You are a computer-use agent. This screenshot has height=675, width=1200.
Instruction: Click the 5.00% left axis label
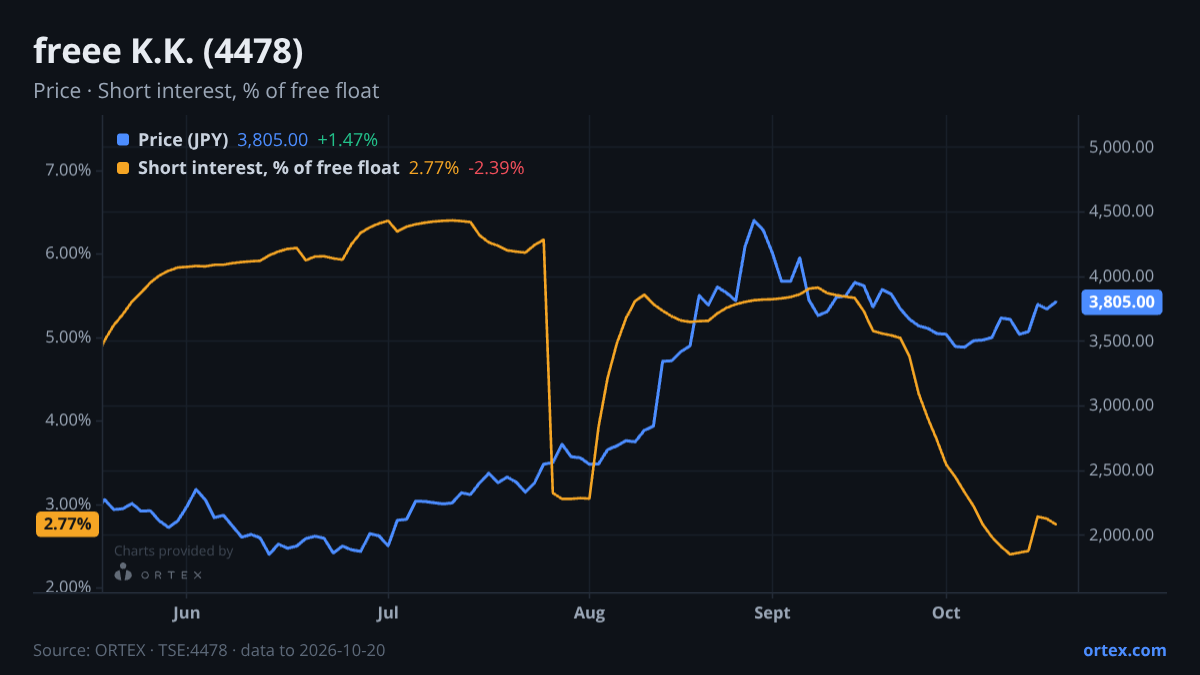68,337
